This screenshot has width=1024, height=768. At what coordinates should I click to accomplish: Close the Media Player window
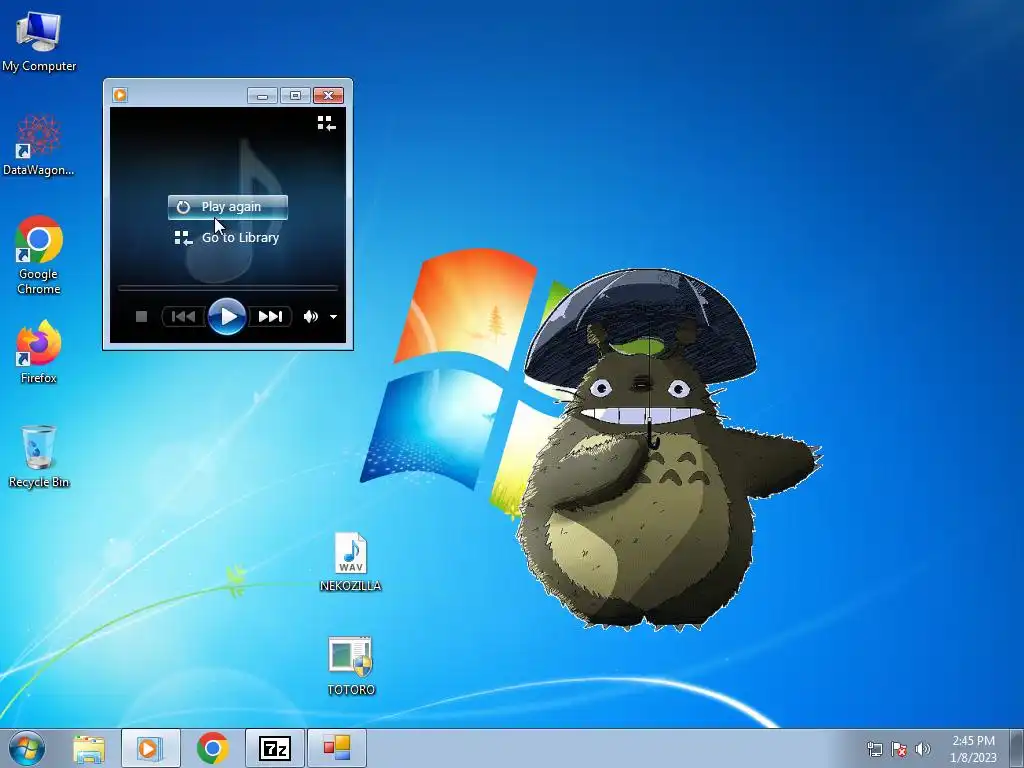[328, 96]
